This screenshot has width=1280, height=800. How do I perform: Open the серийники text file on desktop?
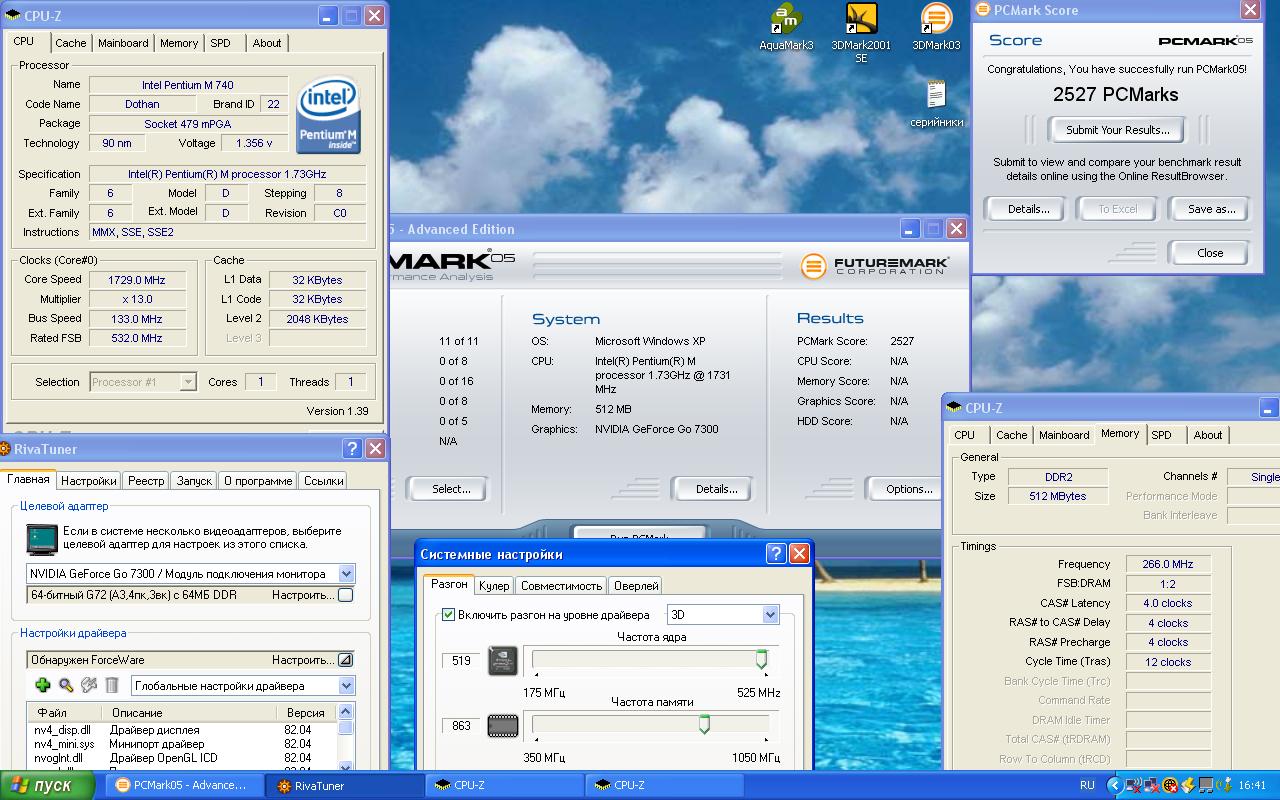click(x=936, y=103)
